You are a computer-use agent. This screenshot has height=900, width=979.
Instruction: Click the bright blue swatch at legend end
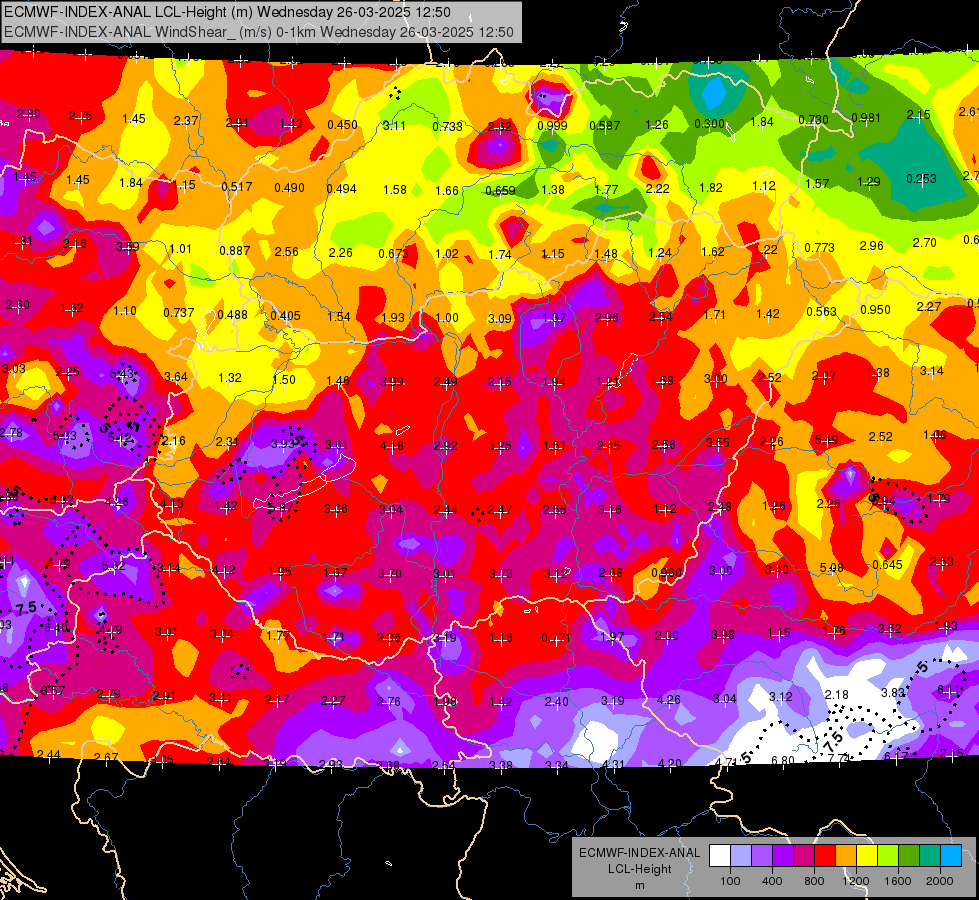click(x=952, y=855)
